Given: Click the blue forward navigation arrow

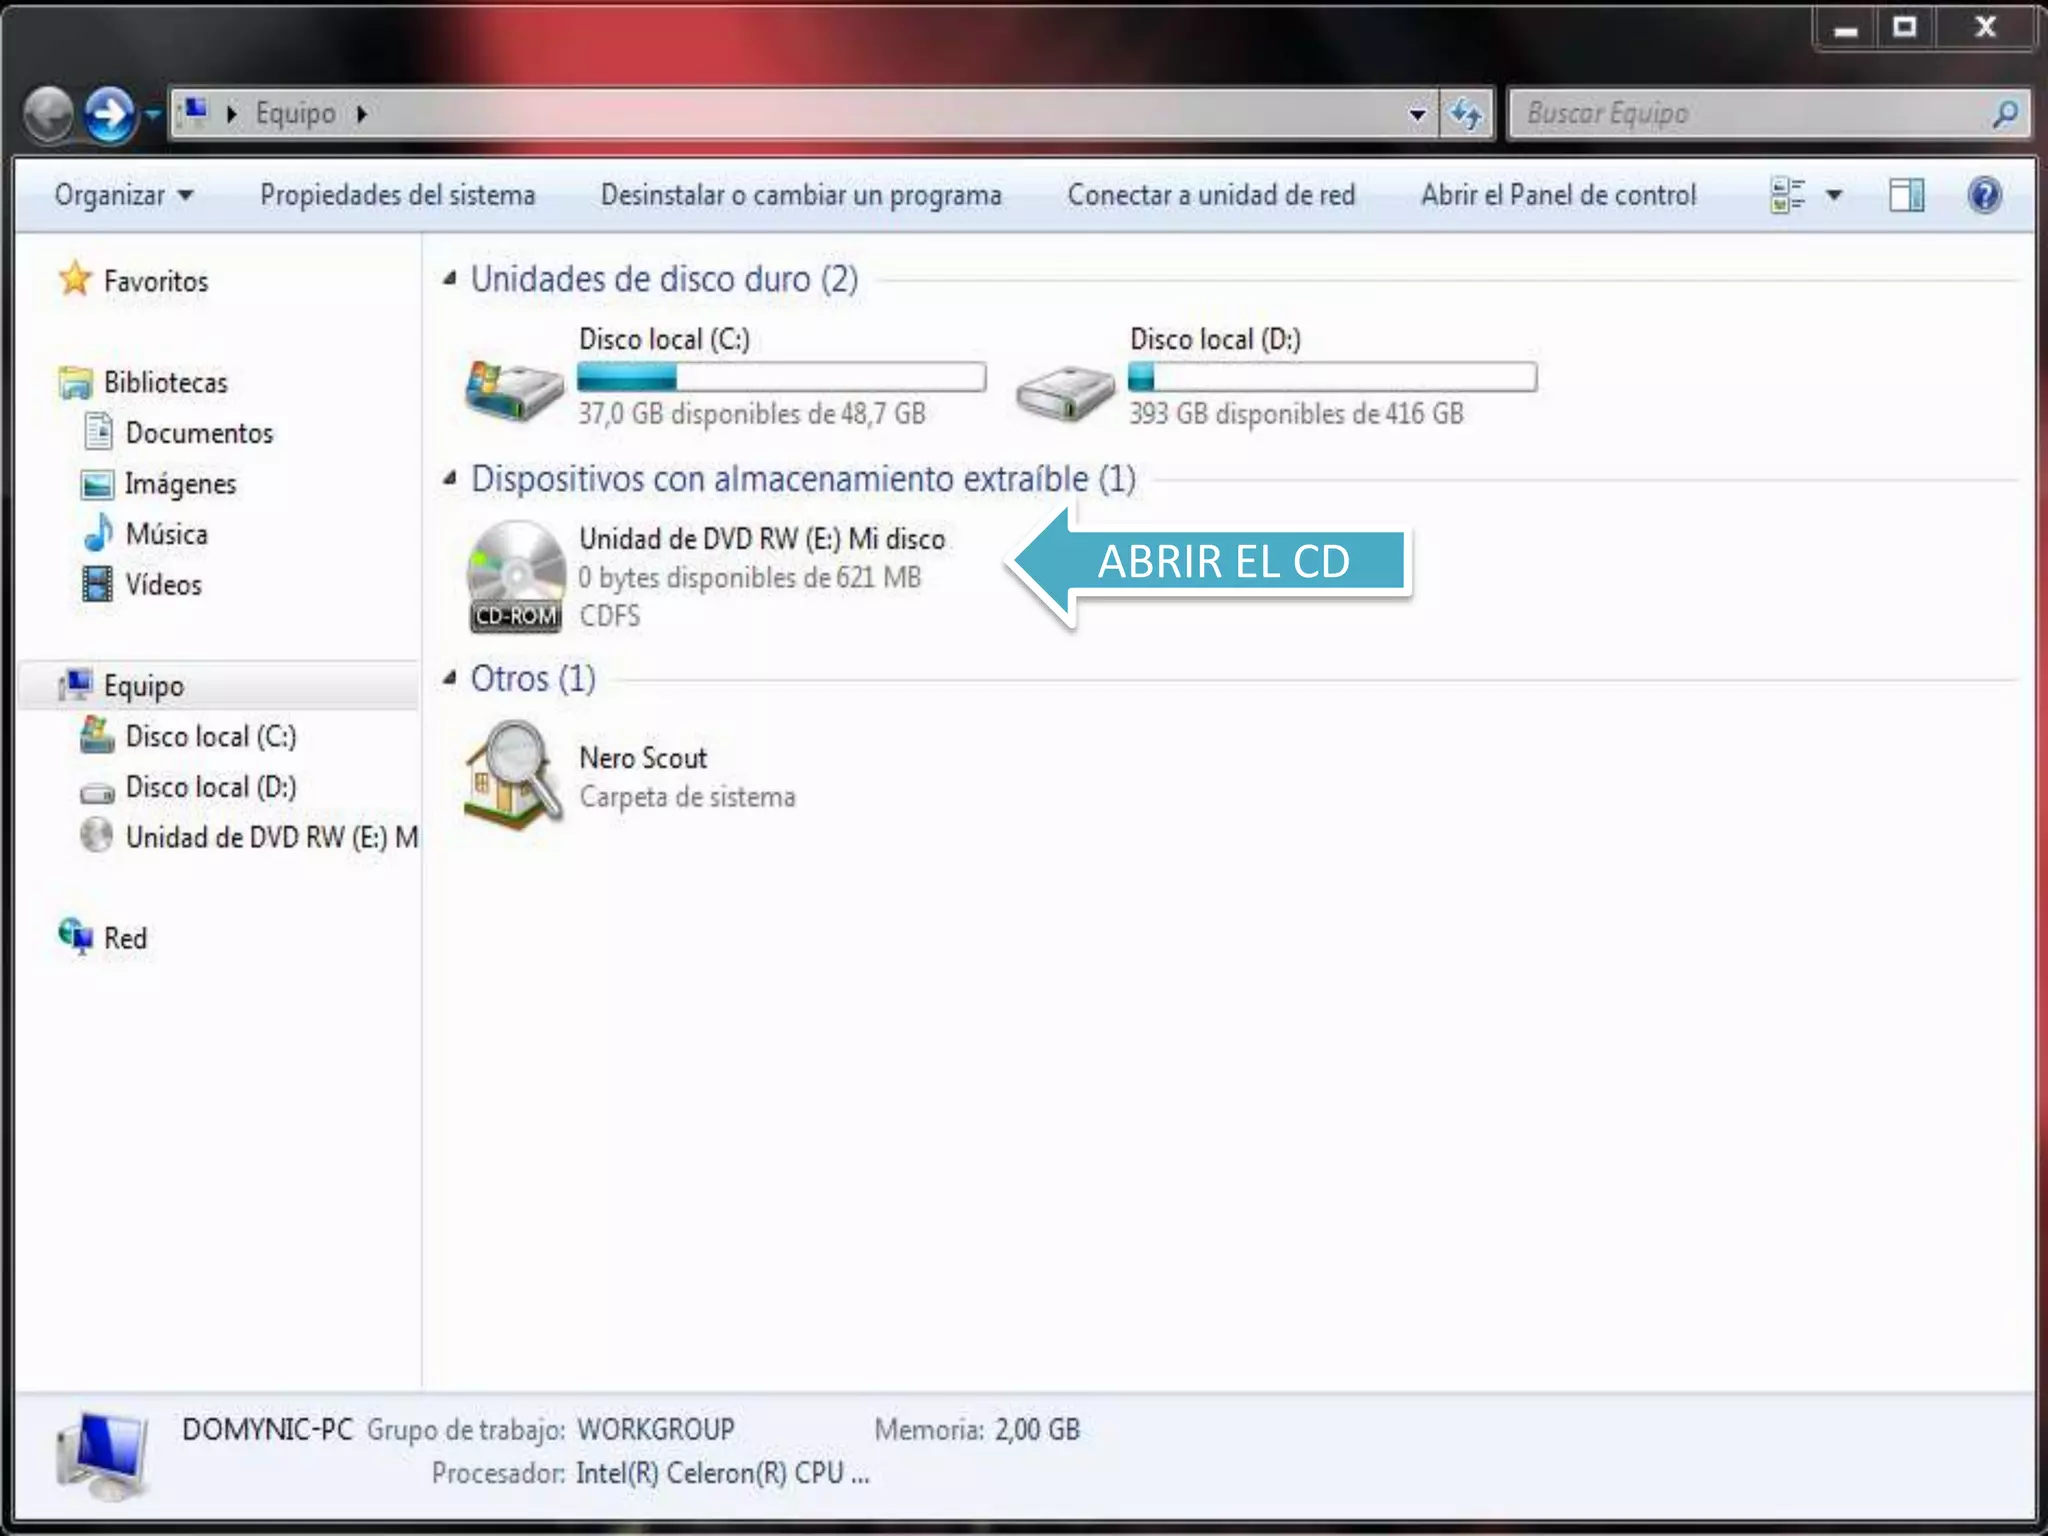Looking at the screenshot, I should [x=108, y=114].
